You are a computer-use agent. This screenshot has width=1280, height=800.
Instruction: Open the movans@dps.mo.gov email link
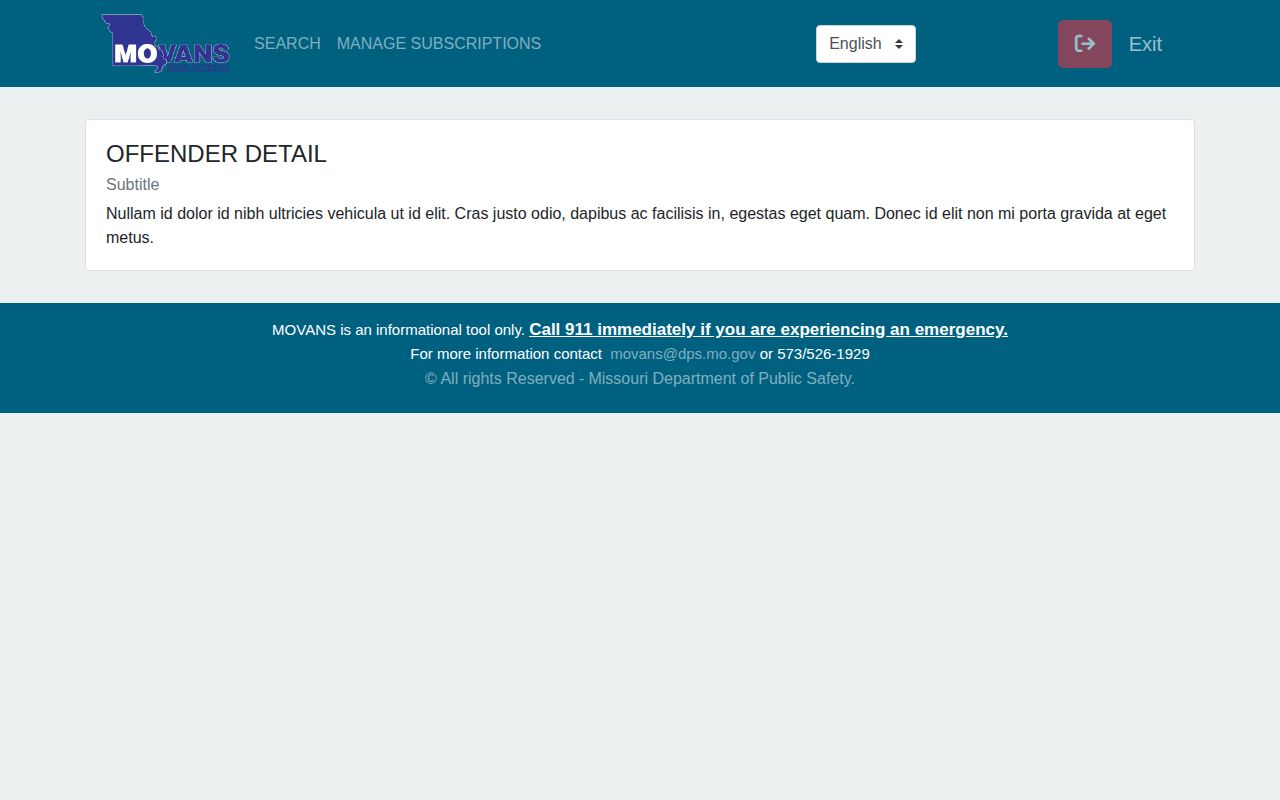(x=683, y=354)
